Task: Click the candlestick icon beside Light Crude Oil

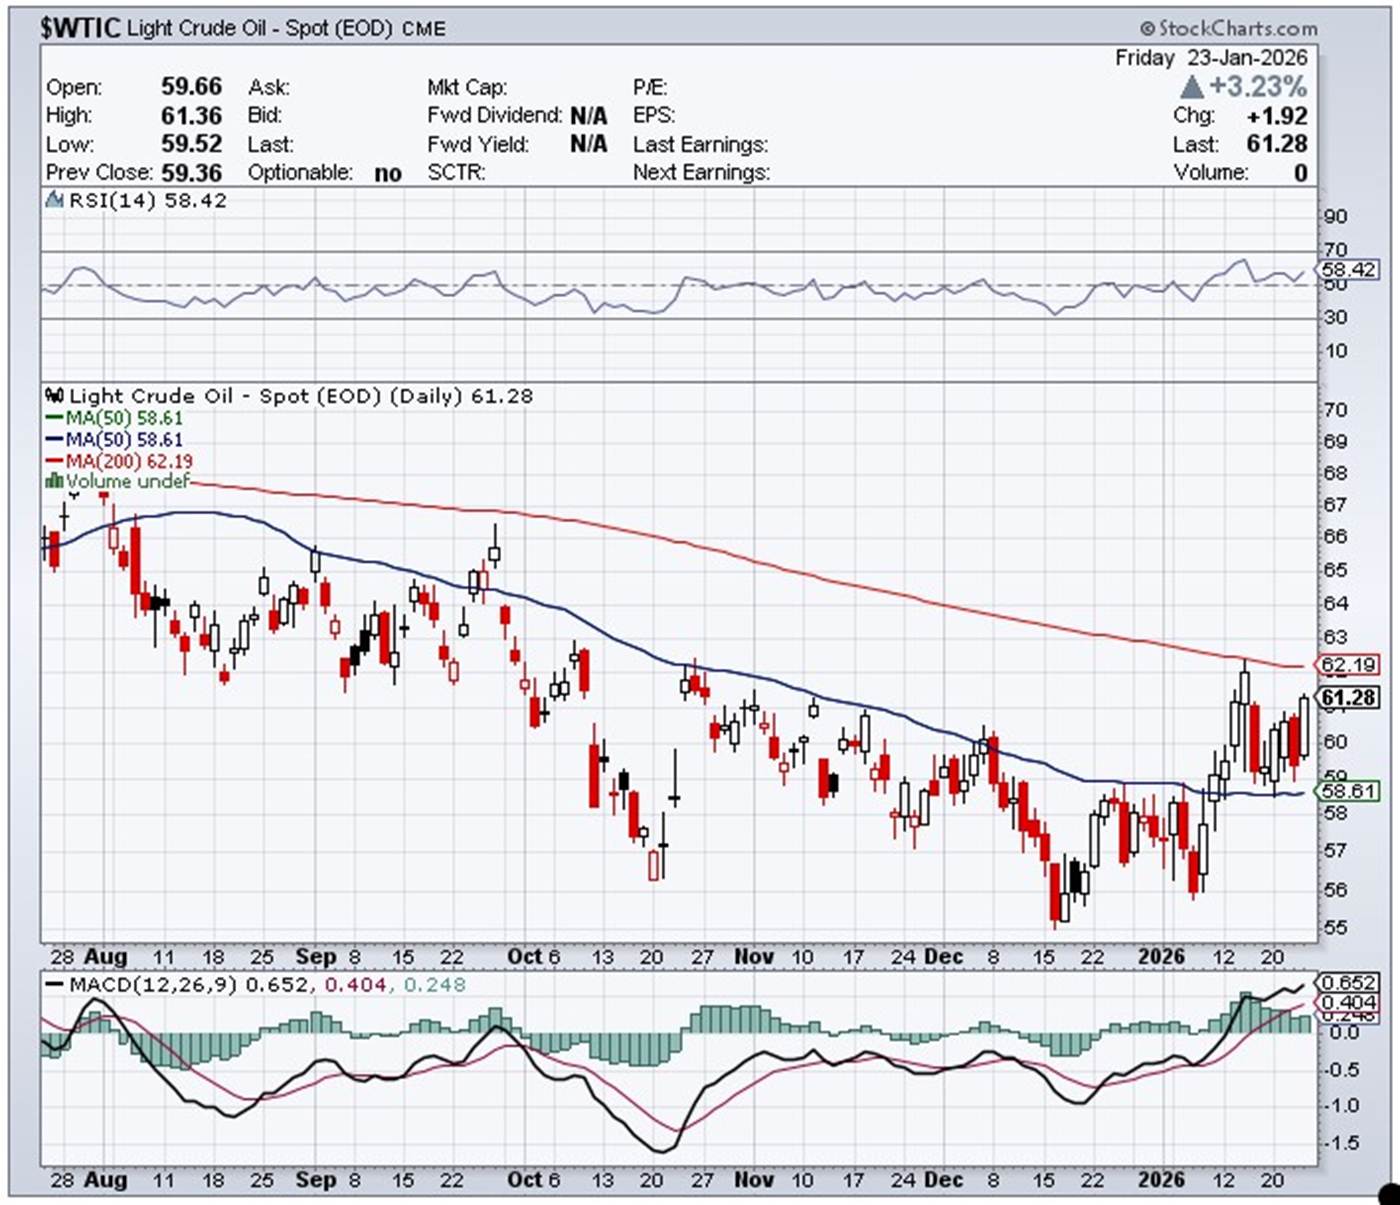Action: coord(55,396)
